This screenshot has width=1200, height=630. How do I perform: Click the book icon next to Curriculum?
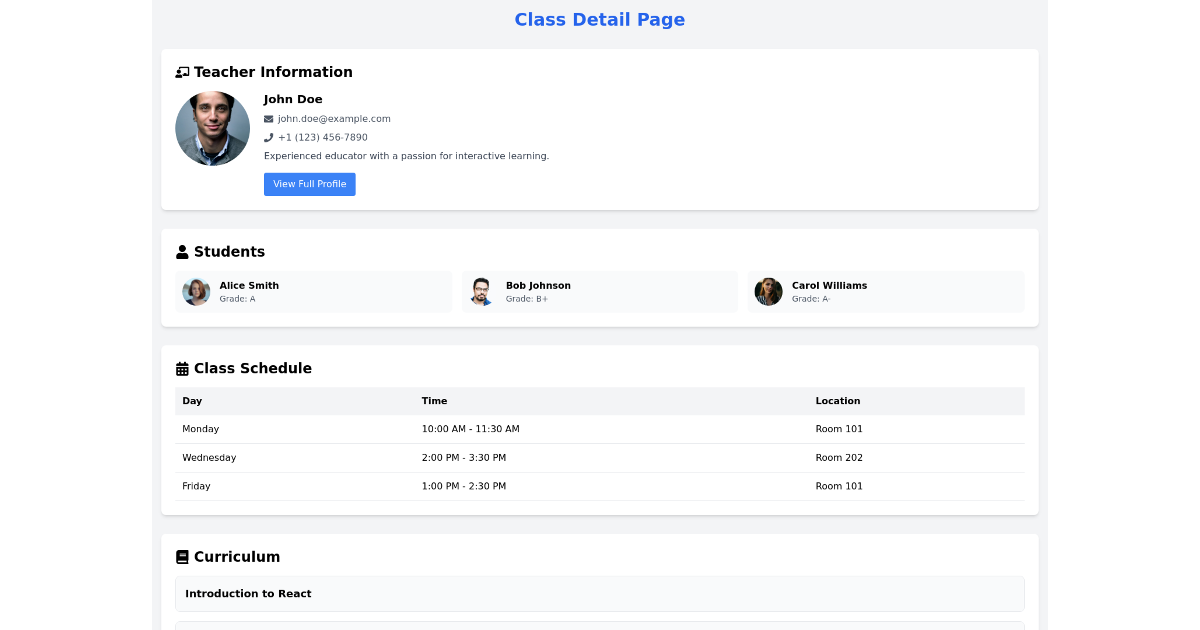pyautogui.click(x=181, y=556)
